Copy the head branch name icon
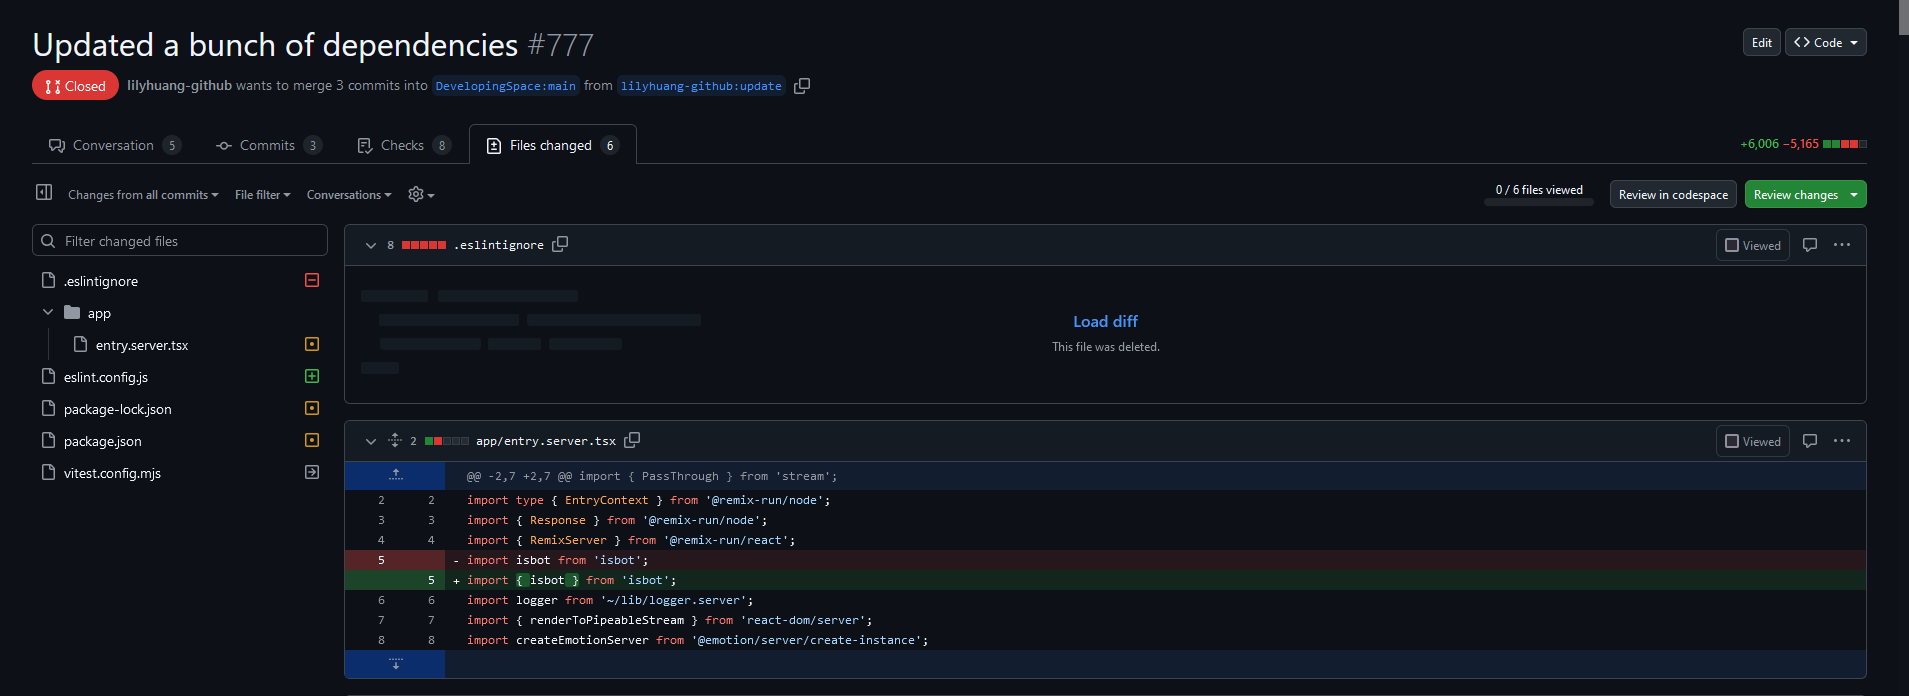This screenshot has height=696, width=1909. (x=802, y=86)
